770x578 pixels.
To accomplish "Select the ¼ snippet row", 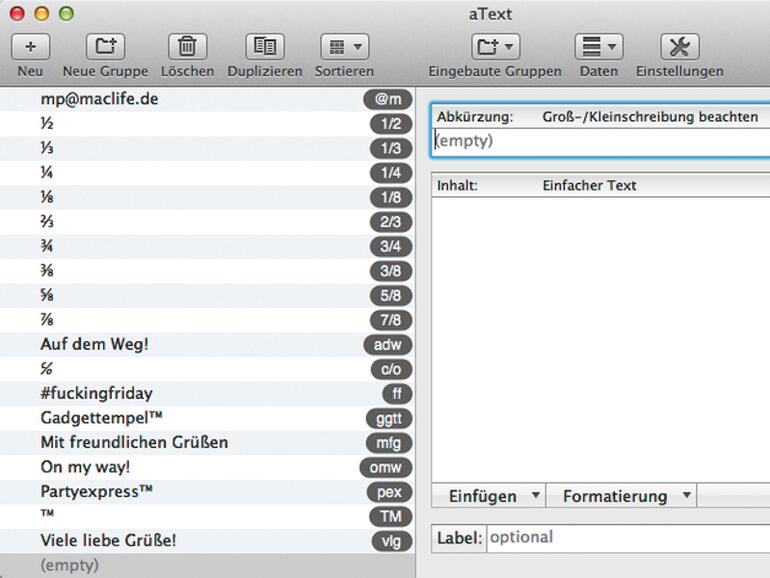I will point(206,173).
